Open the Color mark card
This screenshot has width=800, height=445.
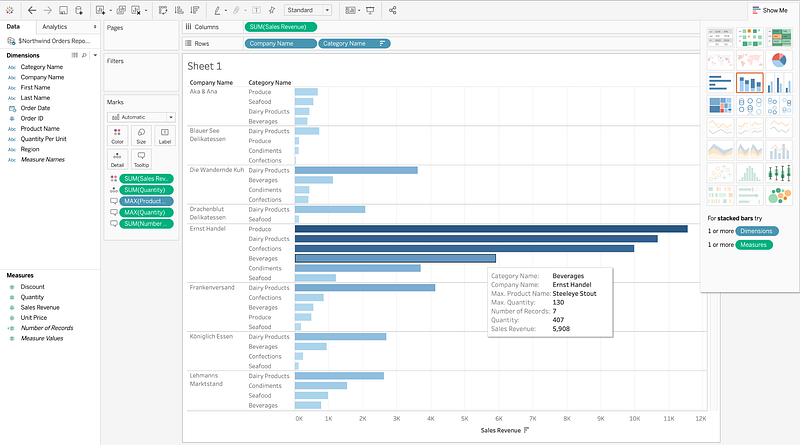click(x=118, y=136)
